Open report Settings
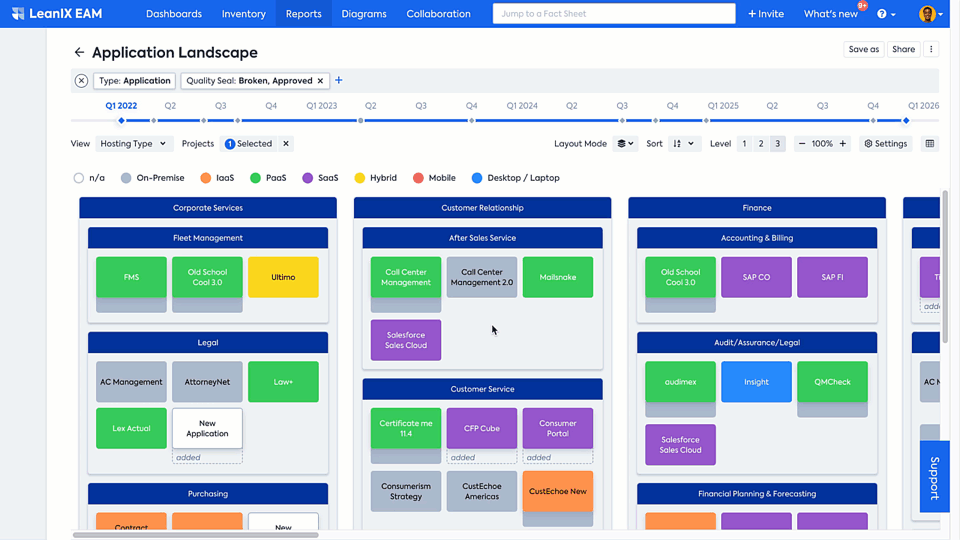 (x=885, y=144)
